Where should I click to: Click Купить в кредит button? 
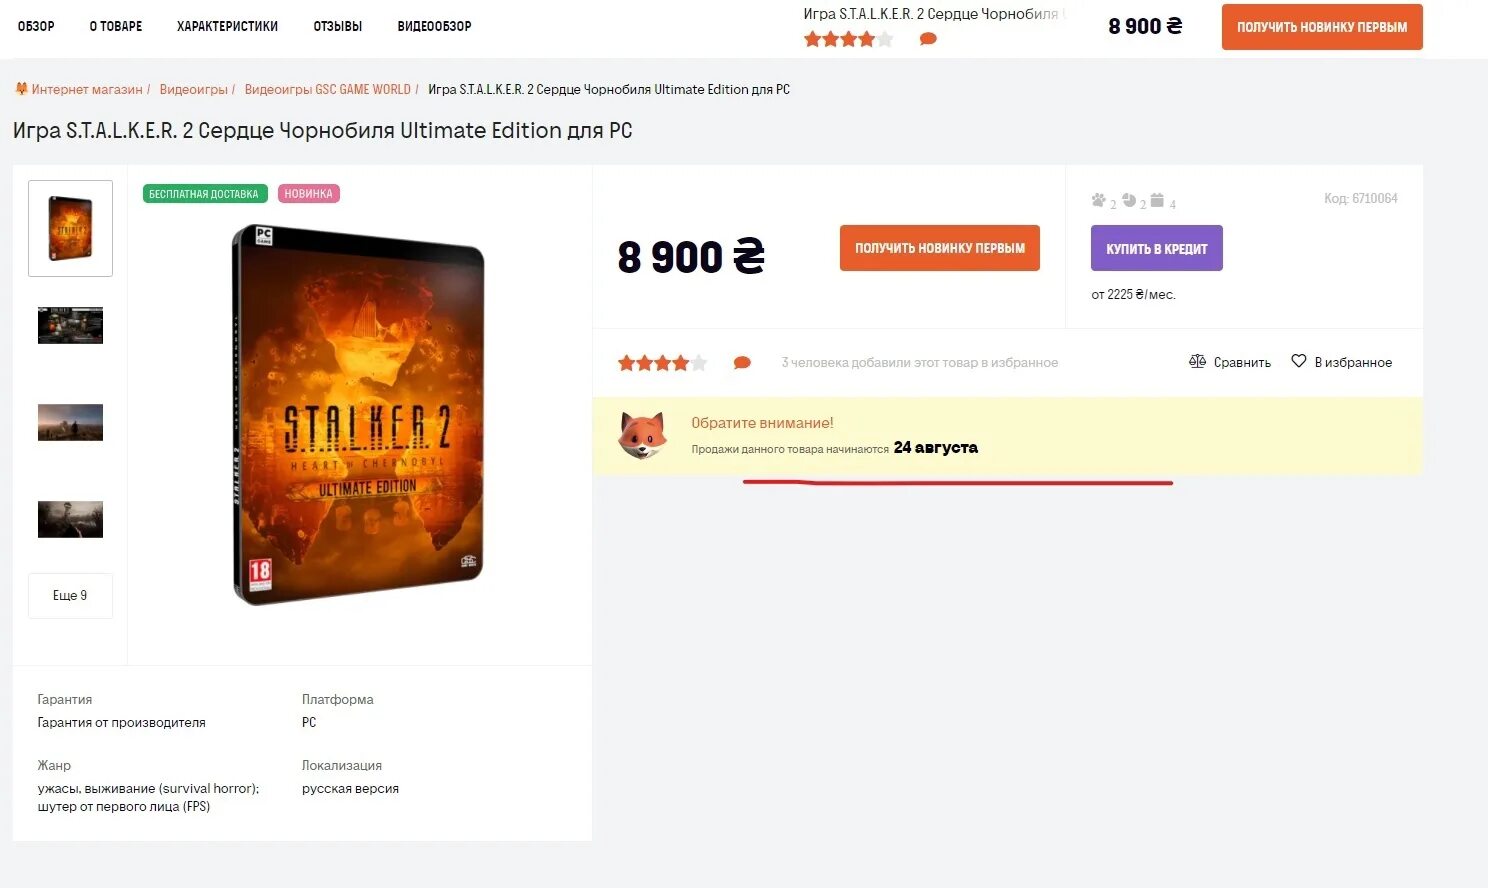tap(1157, 248)
